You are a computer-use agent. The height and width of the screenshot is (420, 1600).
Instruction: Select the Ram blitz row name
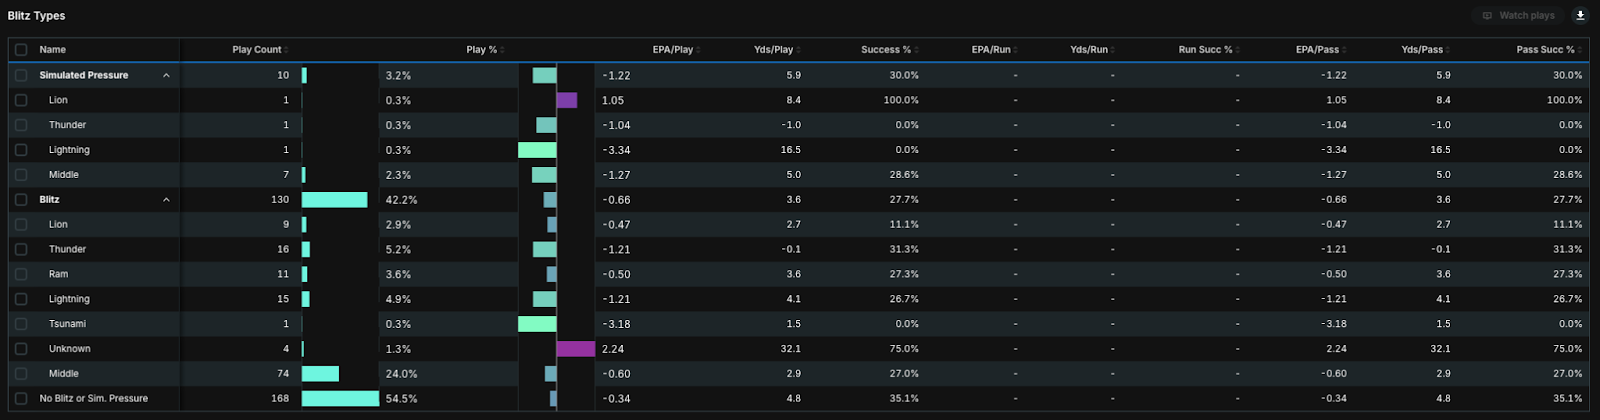(59, 274)
